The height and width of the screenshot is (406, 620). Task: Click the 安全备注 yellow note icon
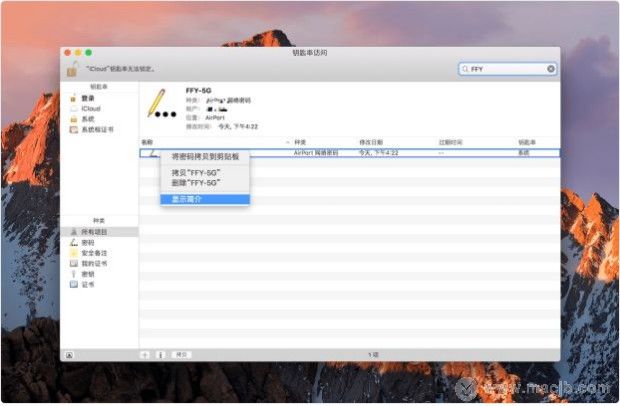click(74, 253)
